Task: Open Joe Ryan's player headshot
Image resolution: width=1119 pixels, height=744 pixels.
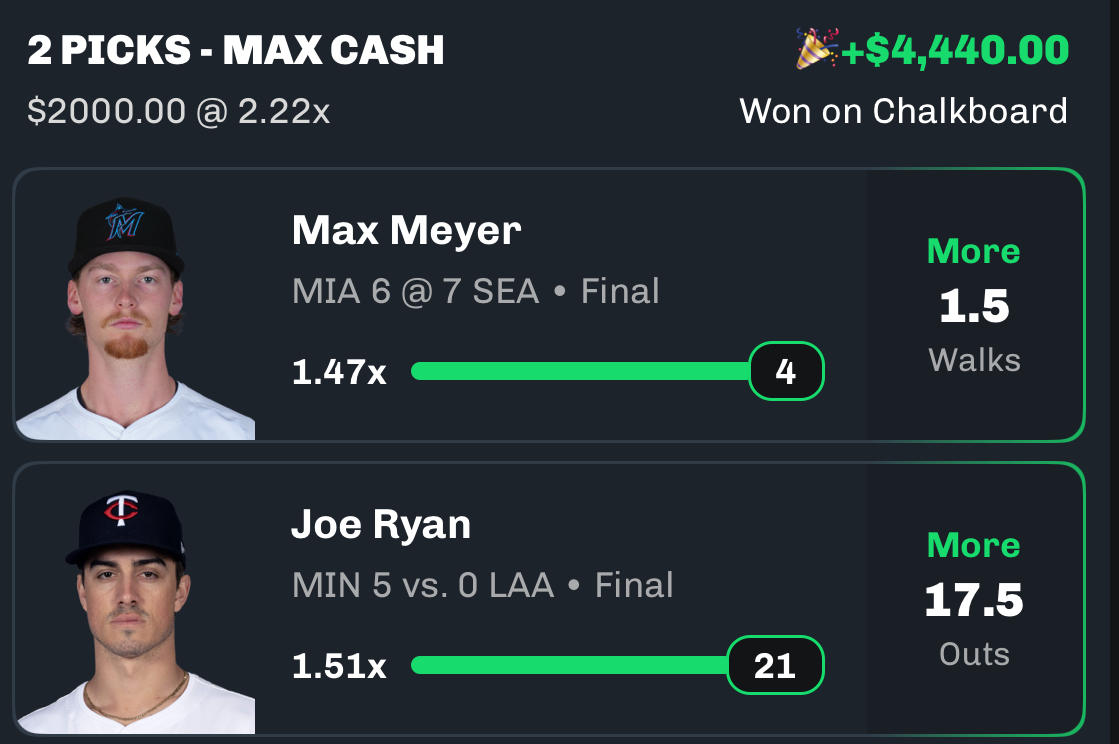Action: 135,612
